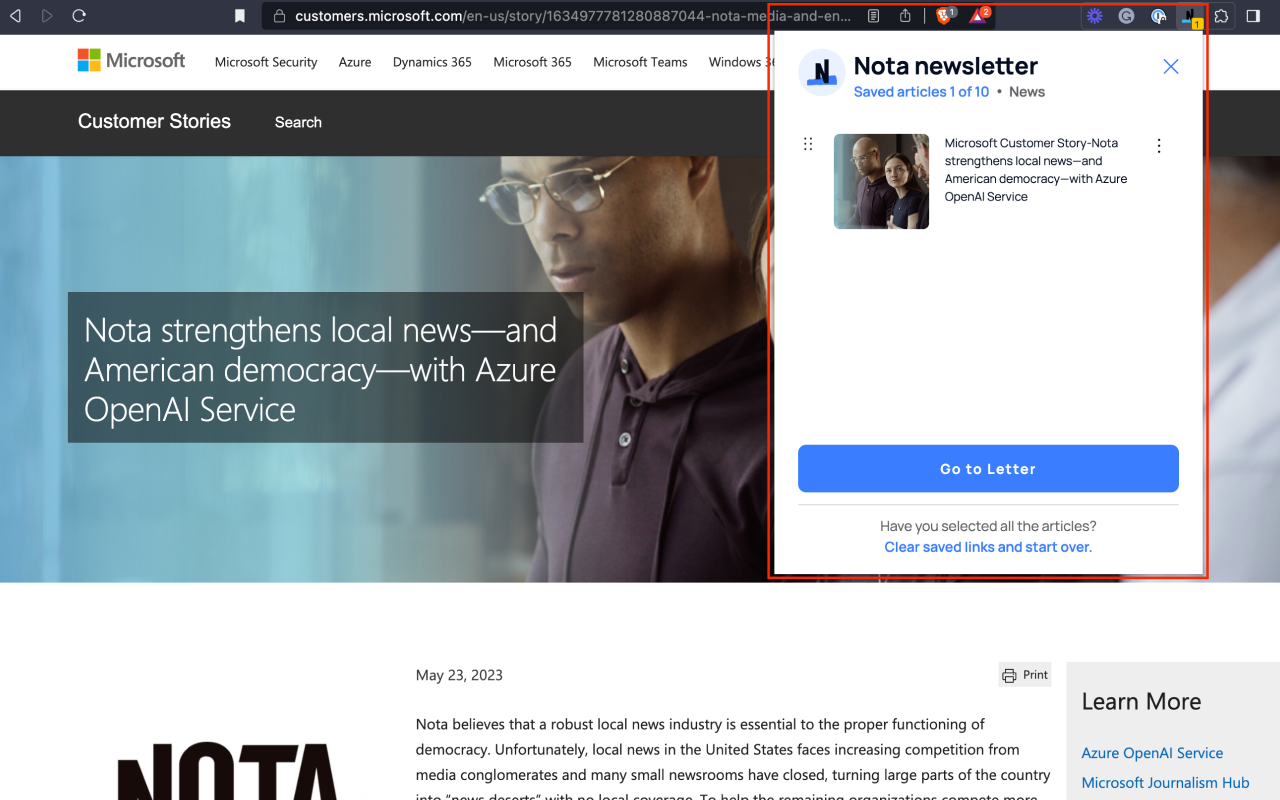Click Saved articles 1 of 10
1280x800 pixels.
pos(920,91)
